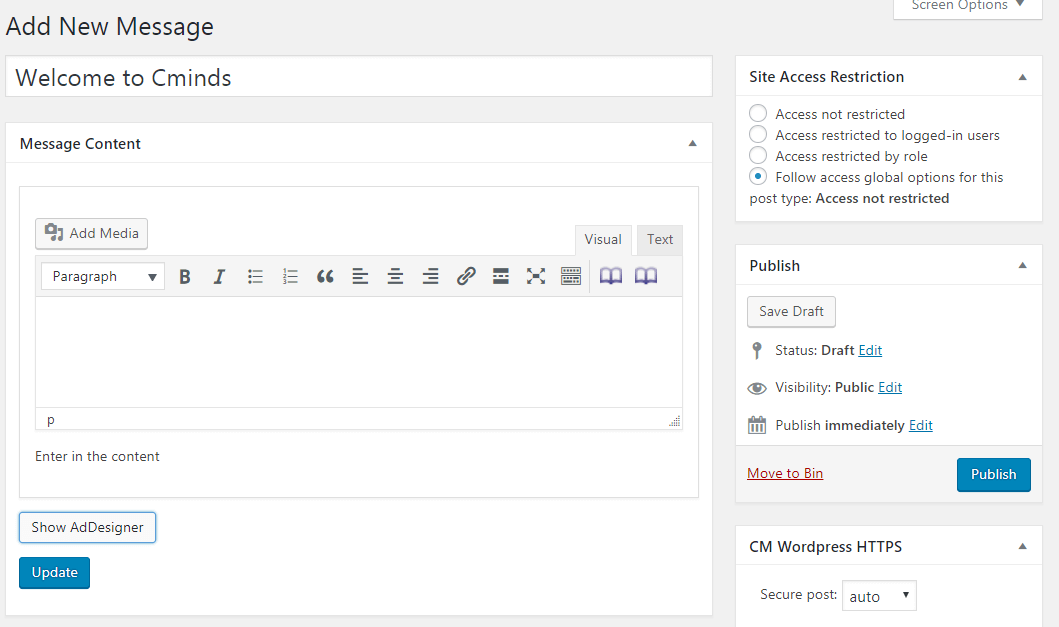
Task: Apply blockquote formatting
Action: pyautogui.click(x=325, y=277)
